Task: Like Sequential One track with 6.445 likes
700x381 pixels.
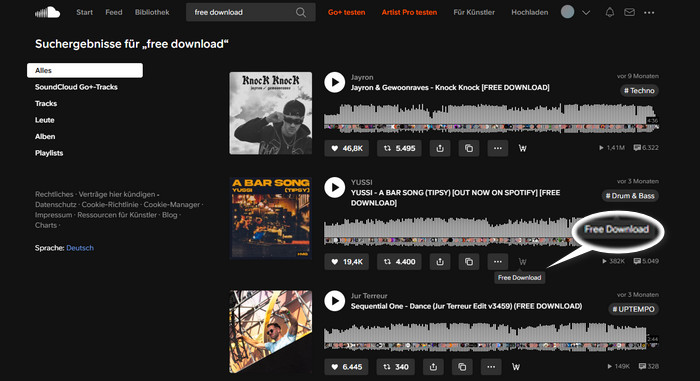Action: [x=346, y=367]
